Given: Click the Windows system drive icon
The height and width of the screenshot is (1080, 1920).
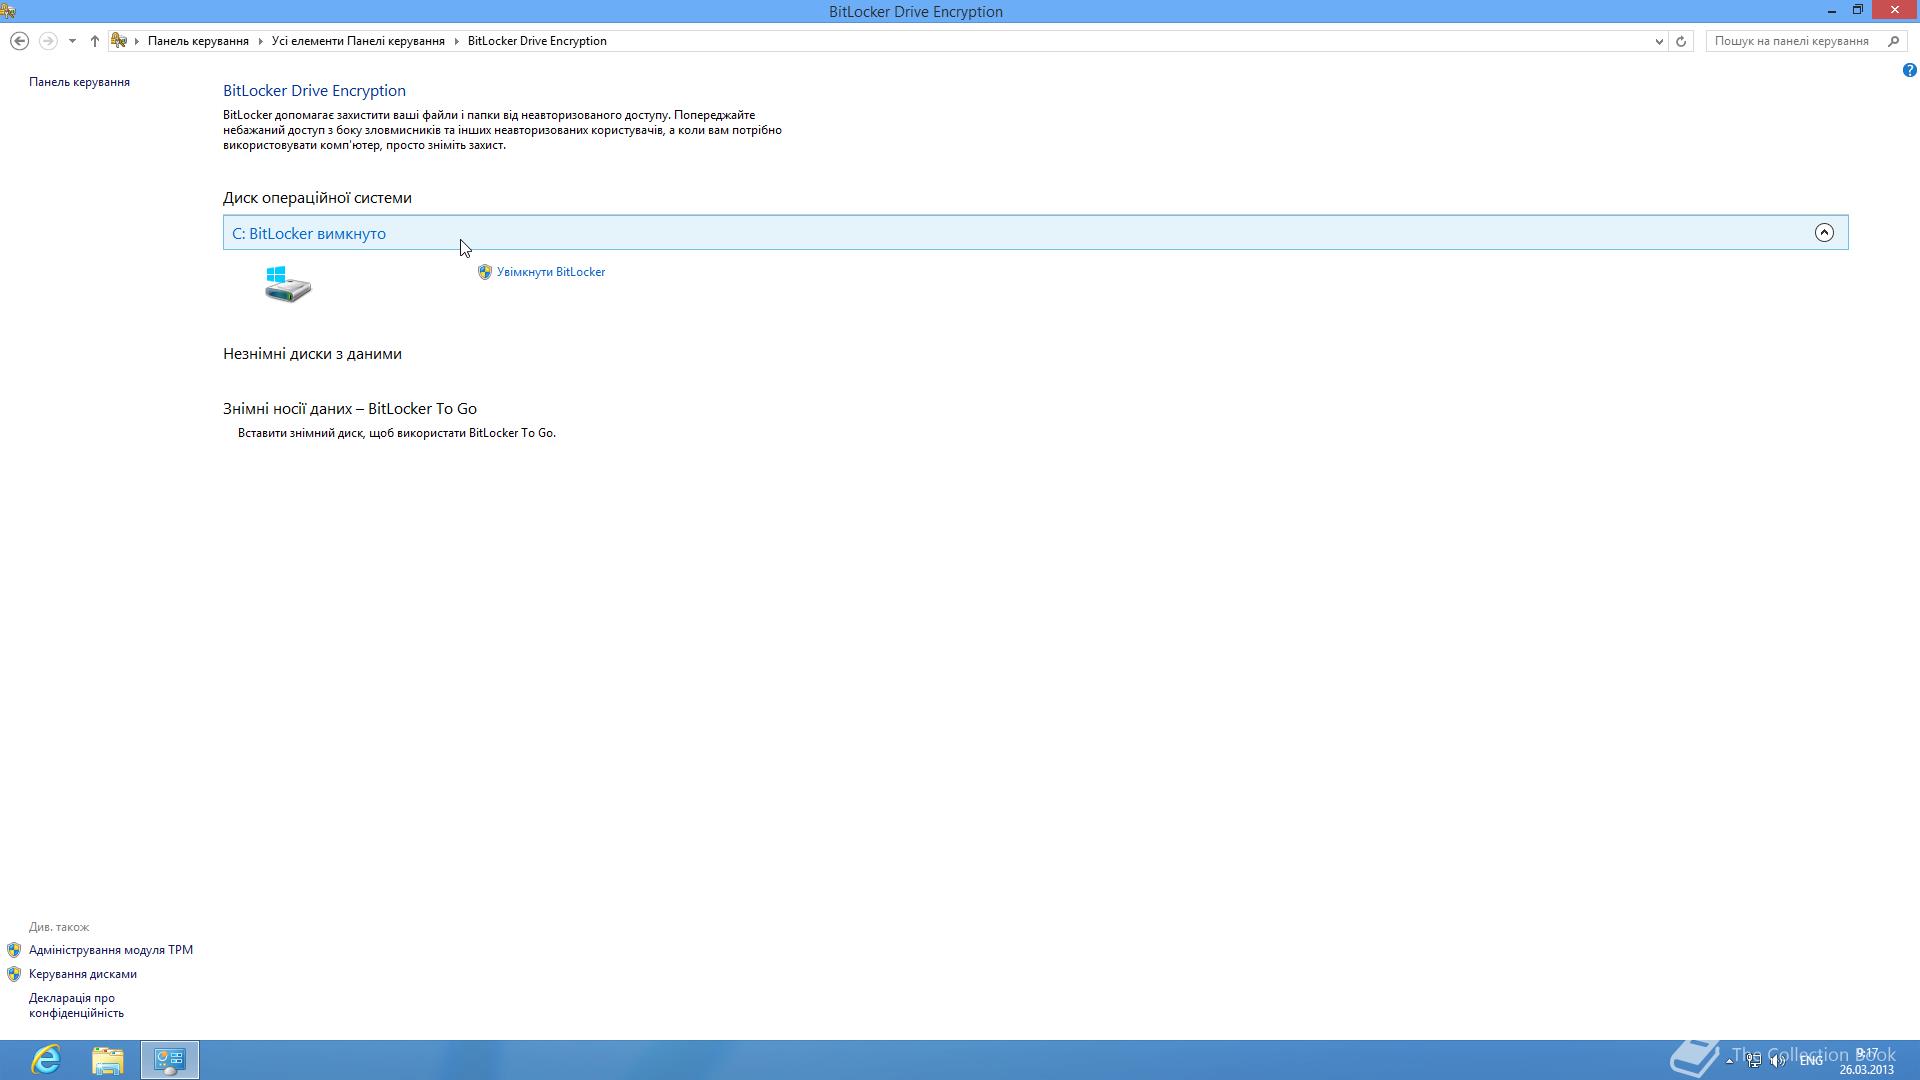Looking at the screenshot, I should pyautogui.click(x=288, y=284).
